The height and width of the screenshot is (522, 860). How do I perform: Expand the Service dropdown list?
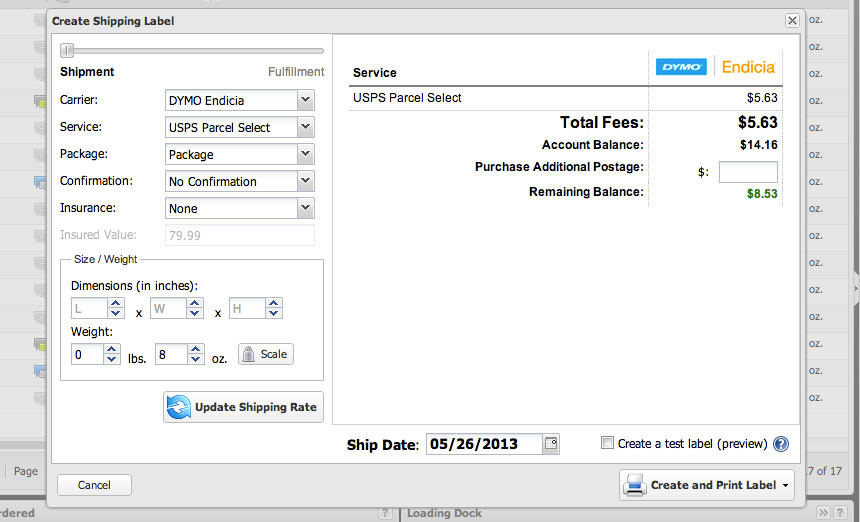click(239, 127)
